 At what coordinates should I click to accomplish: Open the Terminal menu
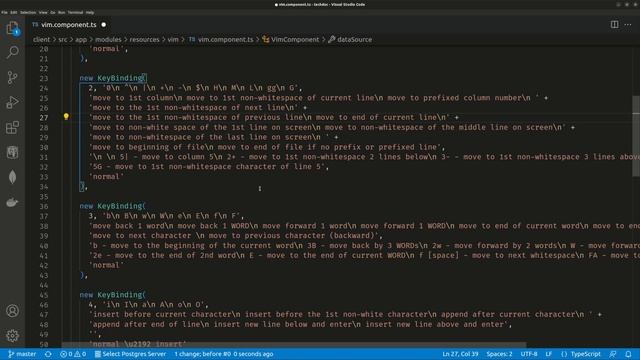[x=75, y=12]
